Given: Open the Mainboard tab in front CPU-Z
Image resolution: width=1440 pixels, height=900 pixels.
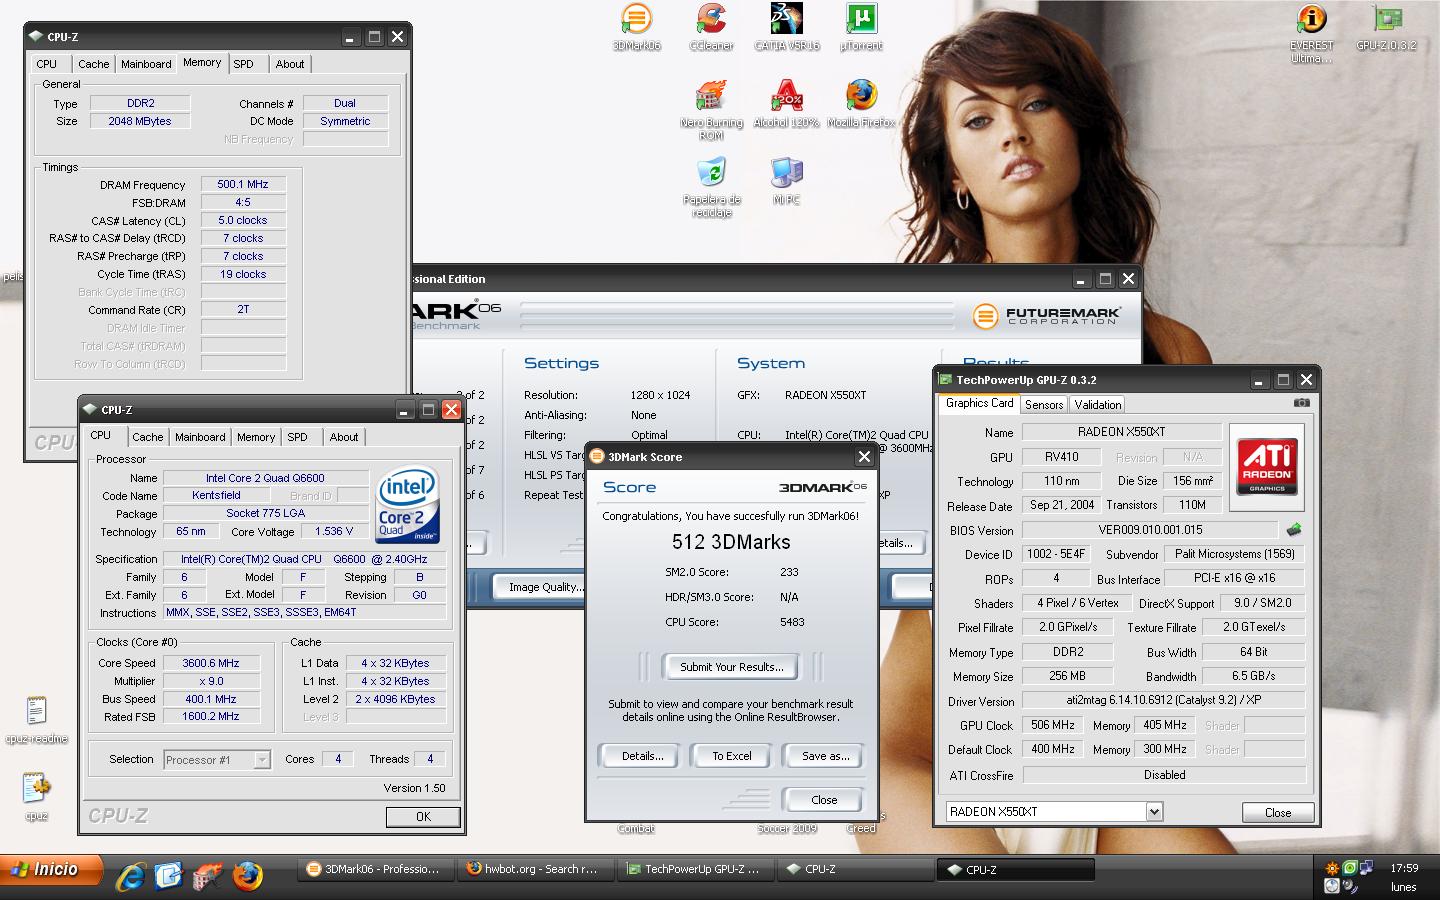Looking at the screenshot, I should tap(200, 437).
